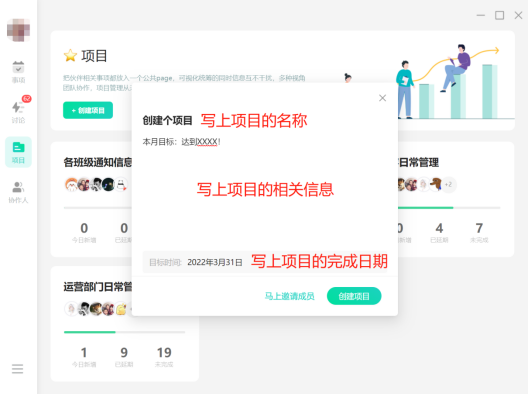Click the yellow star next to 项目
The height and width of the screenshot is (394, 528).
(x=70, y=56)
